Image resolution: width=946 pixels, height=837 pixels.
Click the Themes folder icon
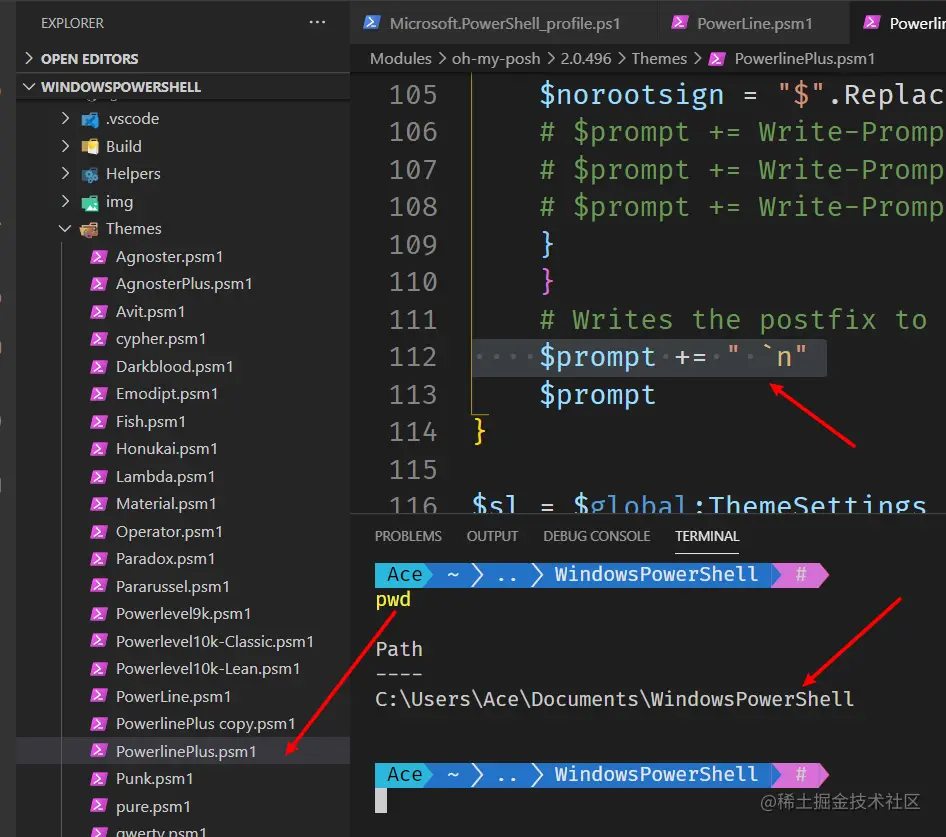(x=89, y=229)
